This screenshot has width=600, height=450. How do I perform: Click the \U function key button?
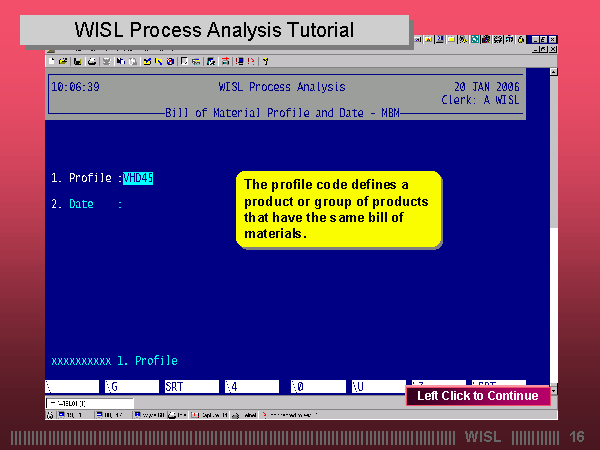[x=378, y=386]
